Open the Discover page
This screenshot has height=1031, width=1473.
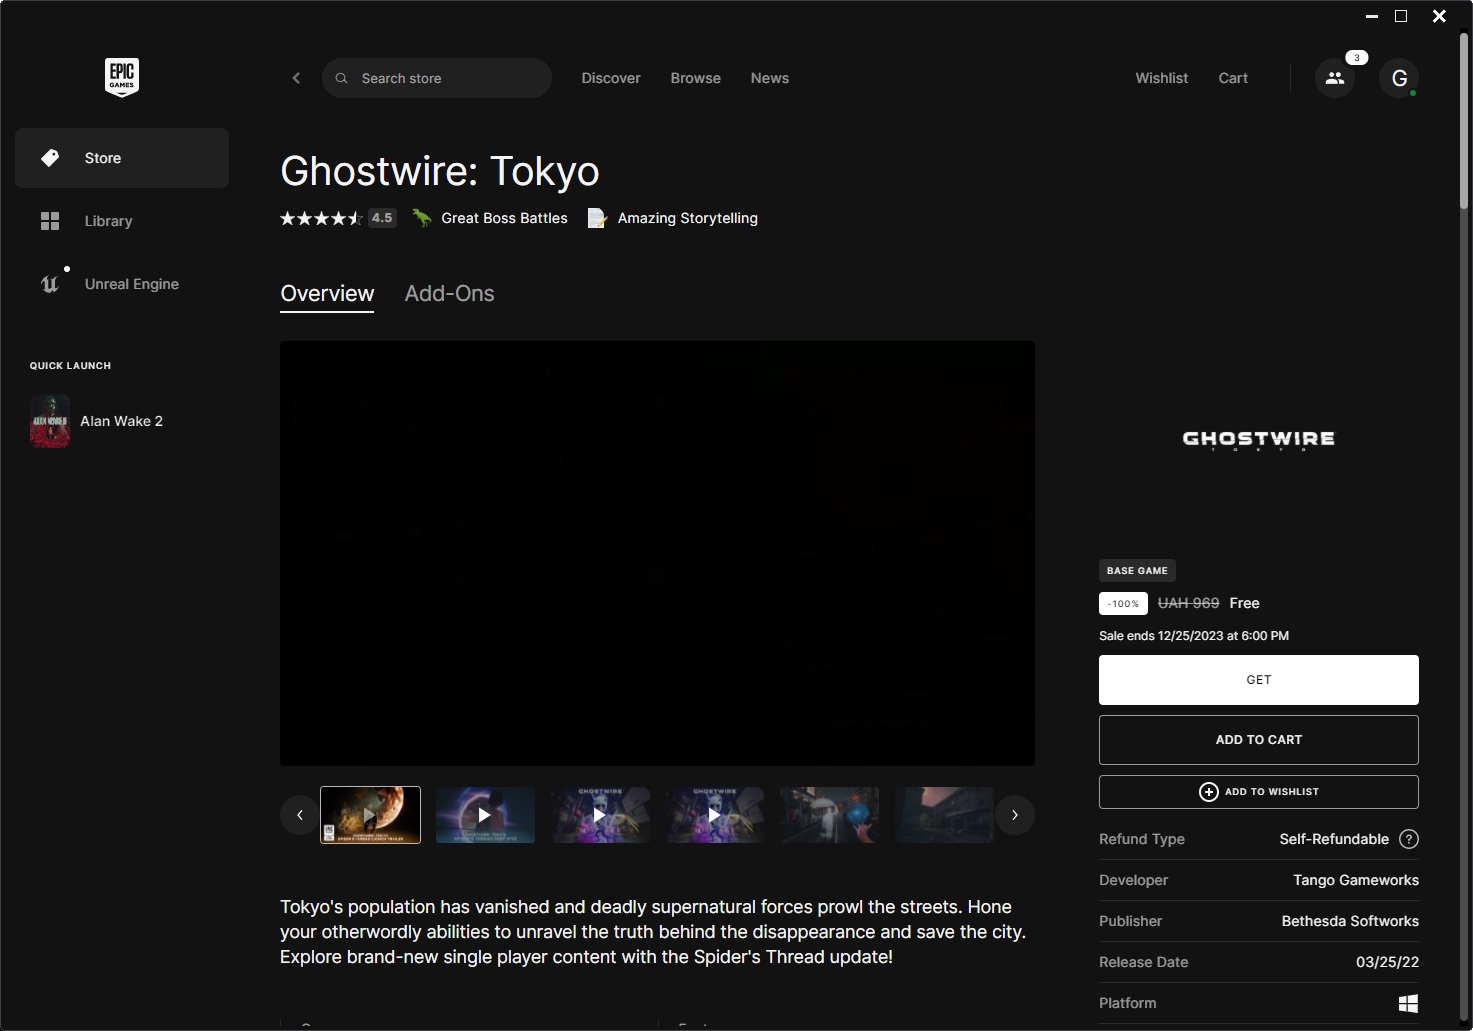pyautogui.click(x=611, y=78)
